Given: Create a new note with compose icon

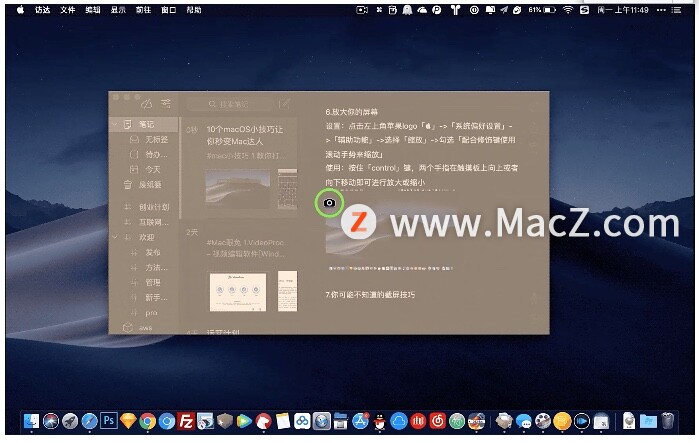Looking at the screenshot, I should point(284,104).
